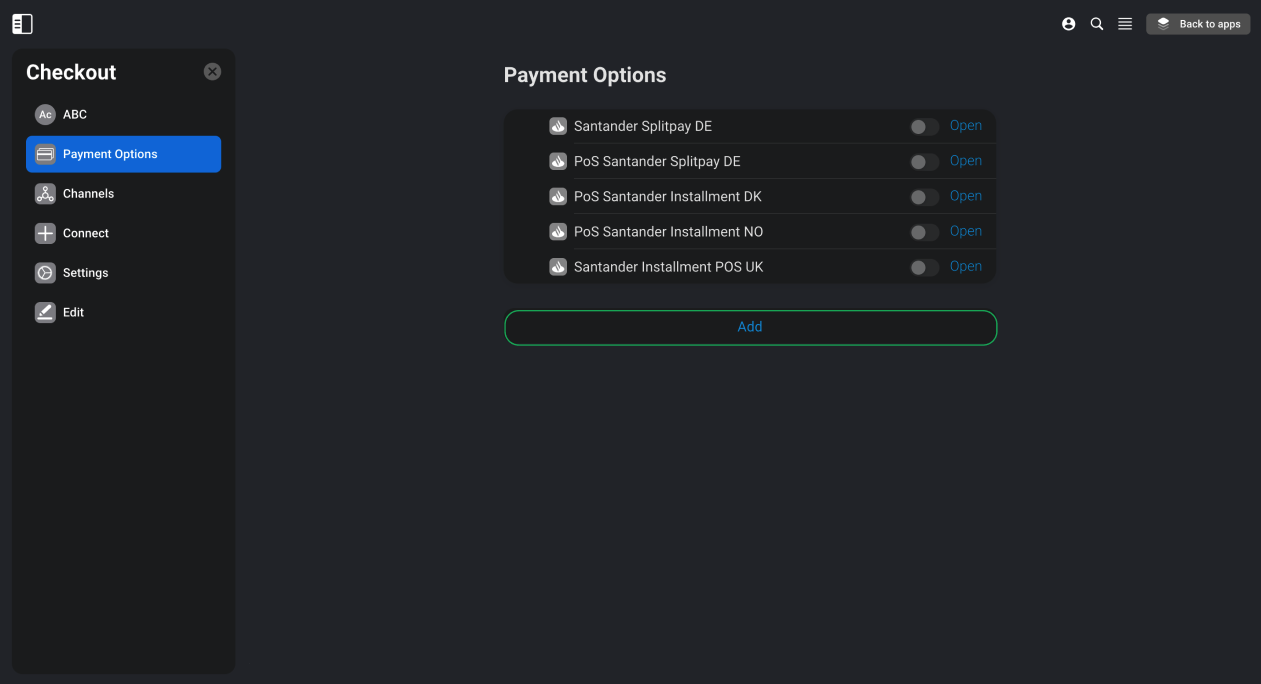Select the Payment Options menu item
Viewport: 1261px width, 684px height.
point(123,154)
